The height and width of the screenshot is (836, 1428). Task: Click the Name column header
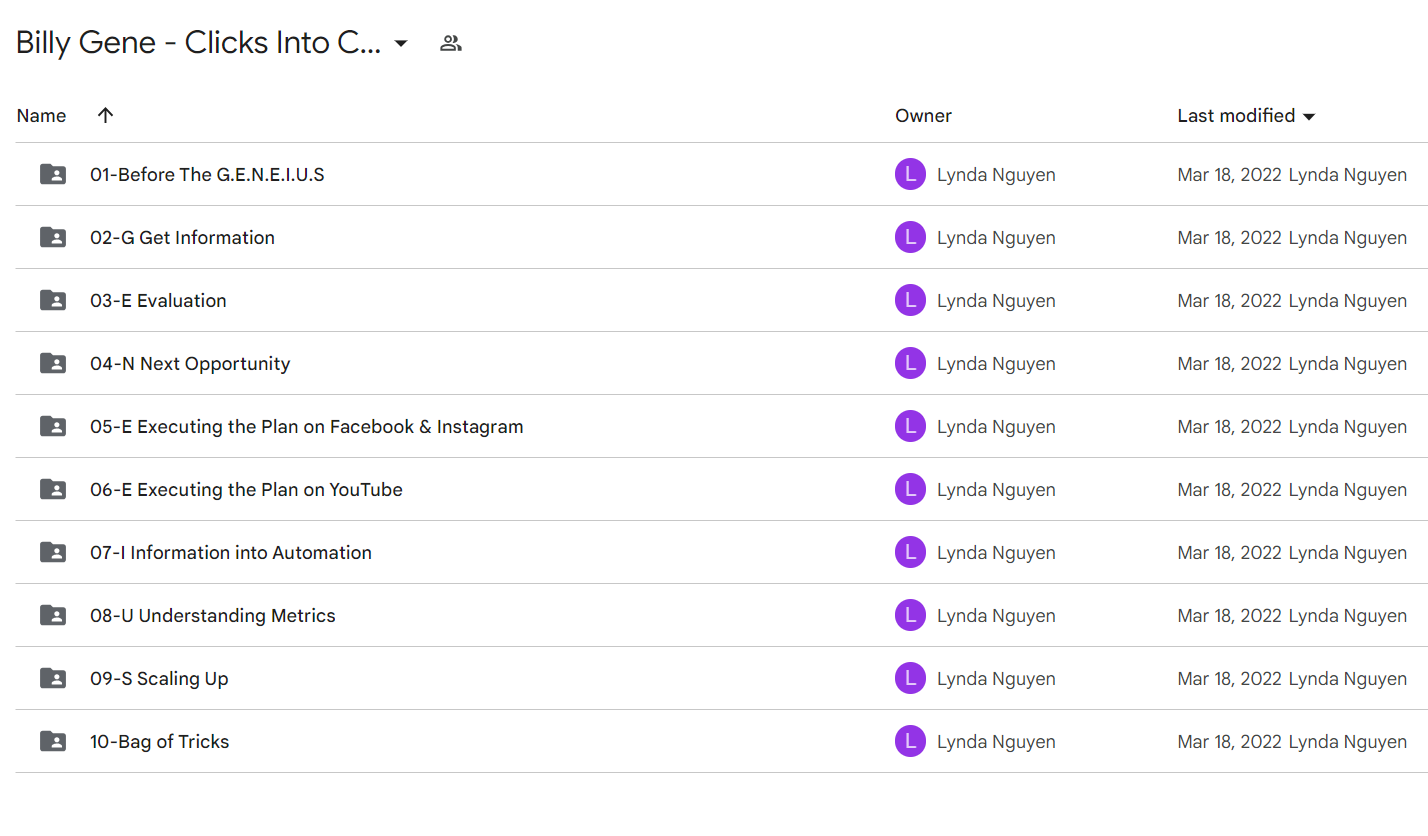click(41, 115)
